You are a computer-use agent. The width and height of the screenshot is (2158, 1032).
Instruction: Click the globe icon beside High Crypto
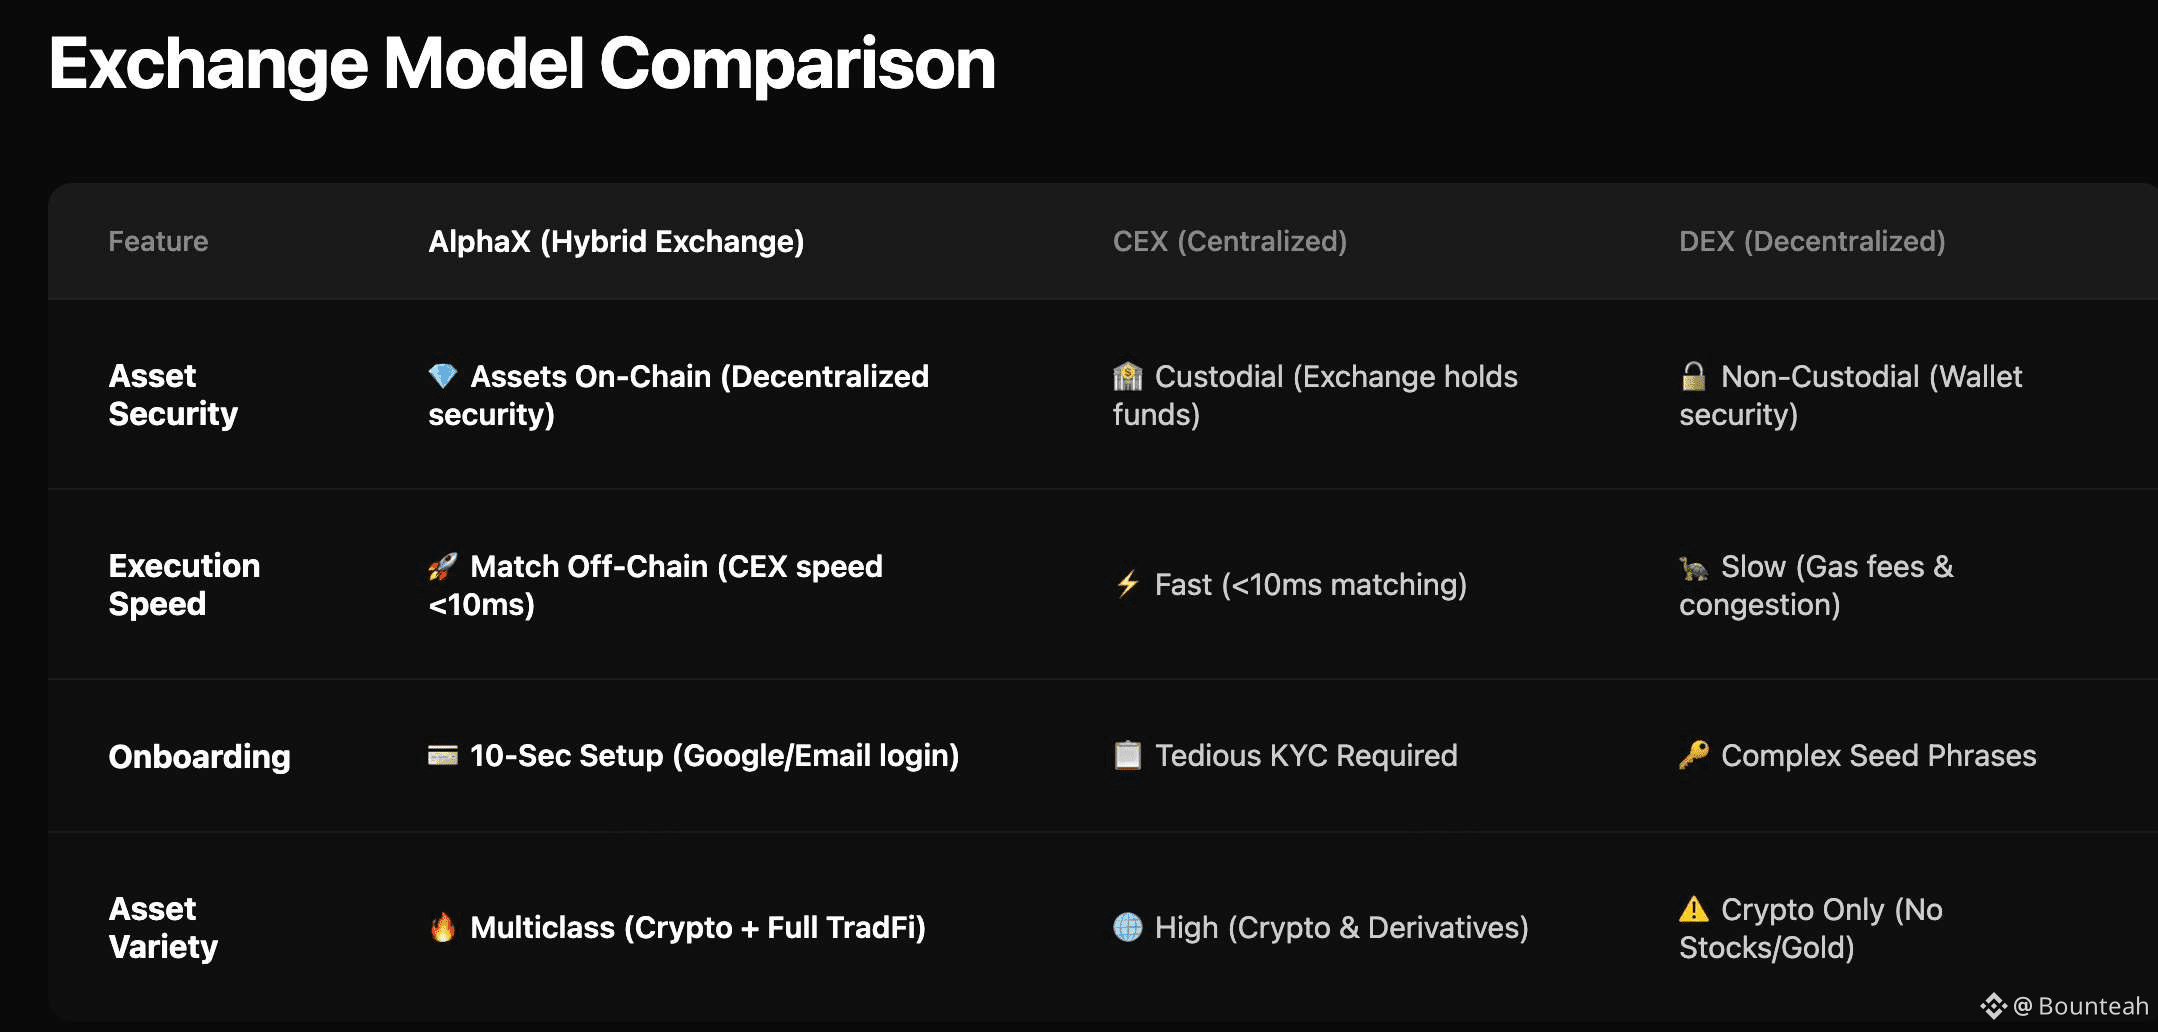1127,927
